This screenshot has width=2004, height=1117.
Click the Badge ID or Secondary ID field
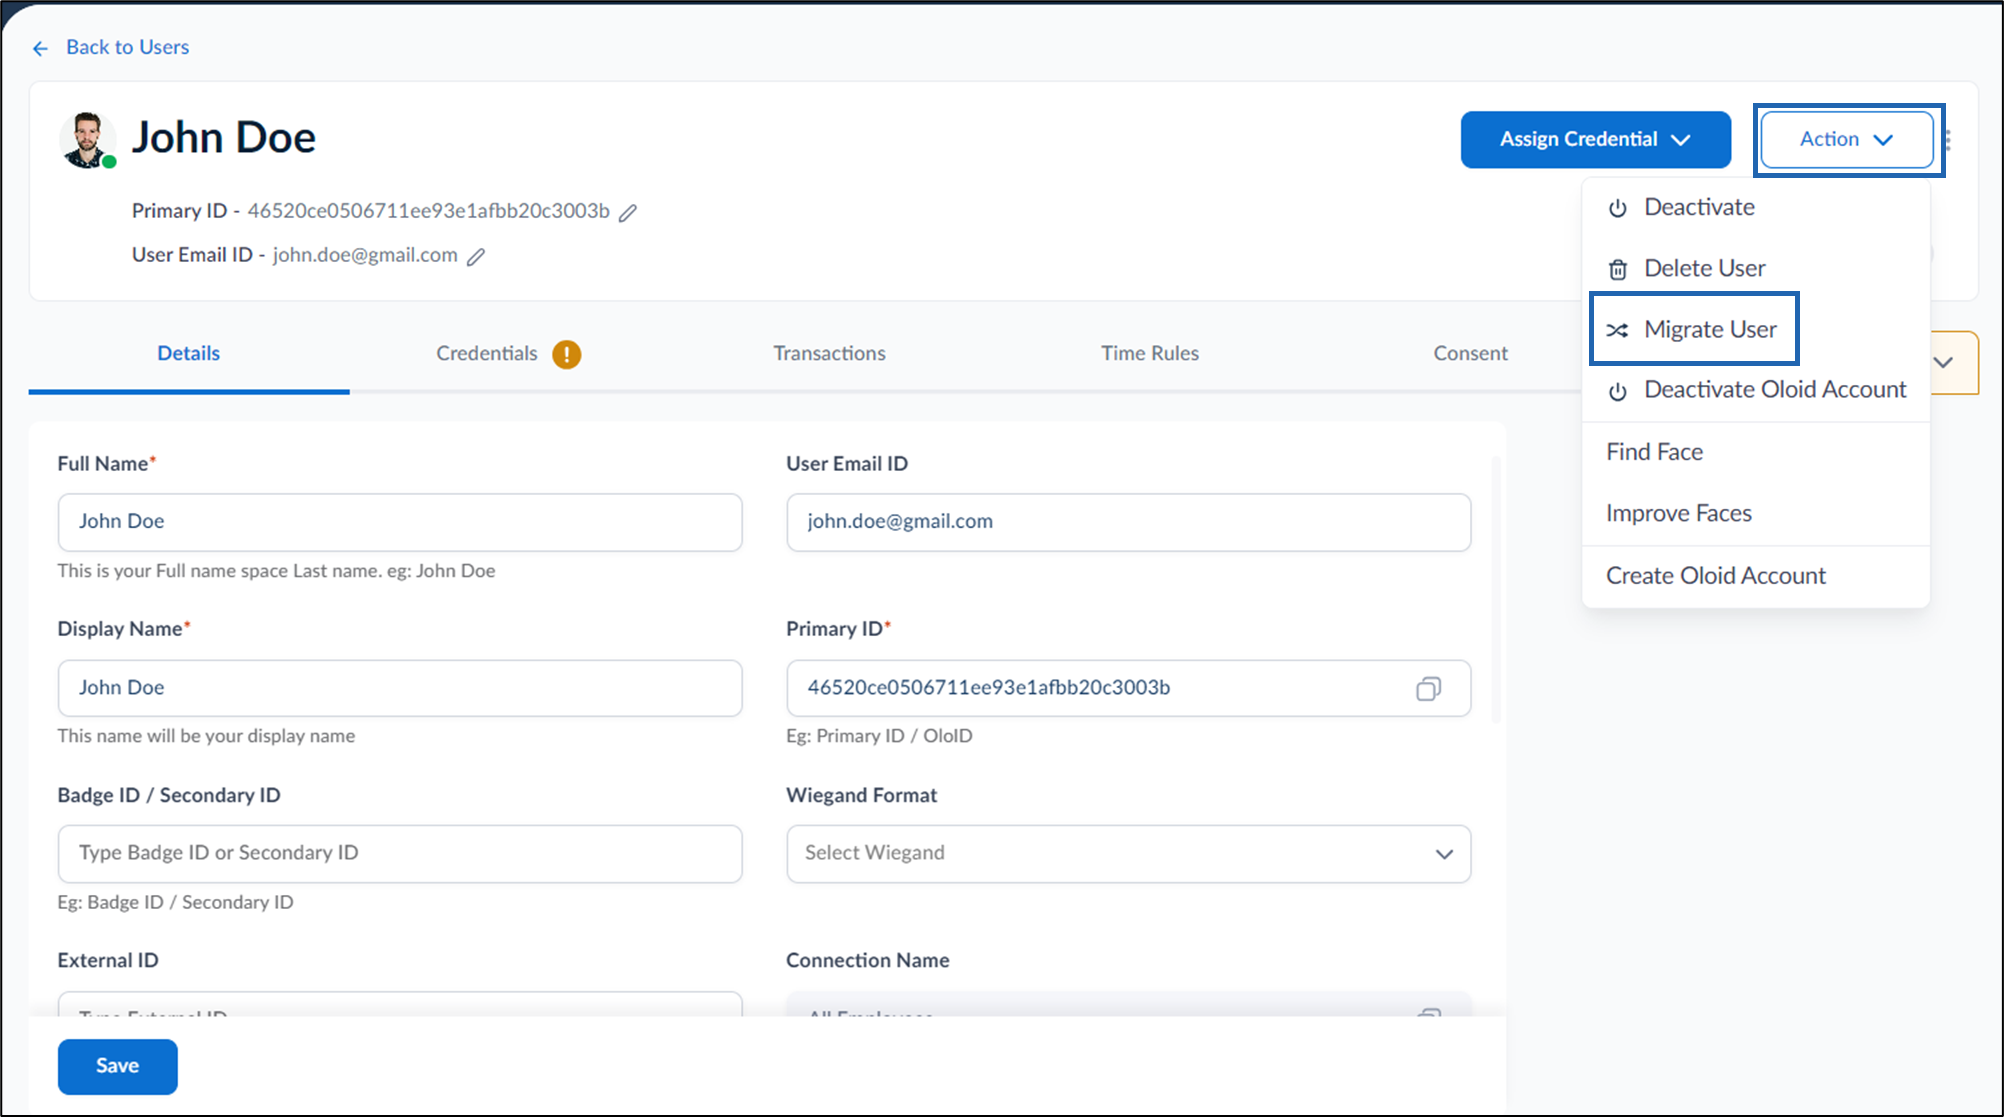[400, 853]
